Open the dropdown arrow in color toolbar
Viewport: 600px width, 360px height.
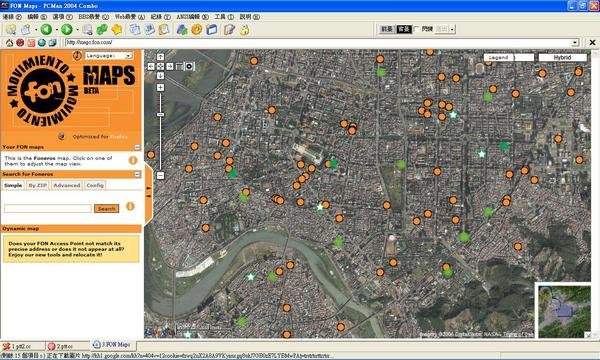click(452, 29)
